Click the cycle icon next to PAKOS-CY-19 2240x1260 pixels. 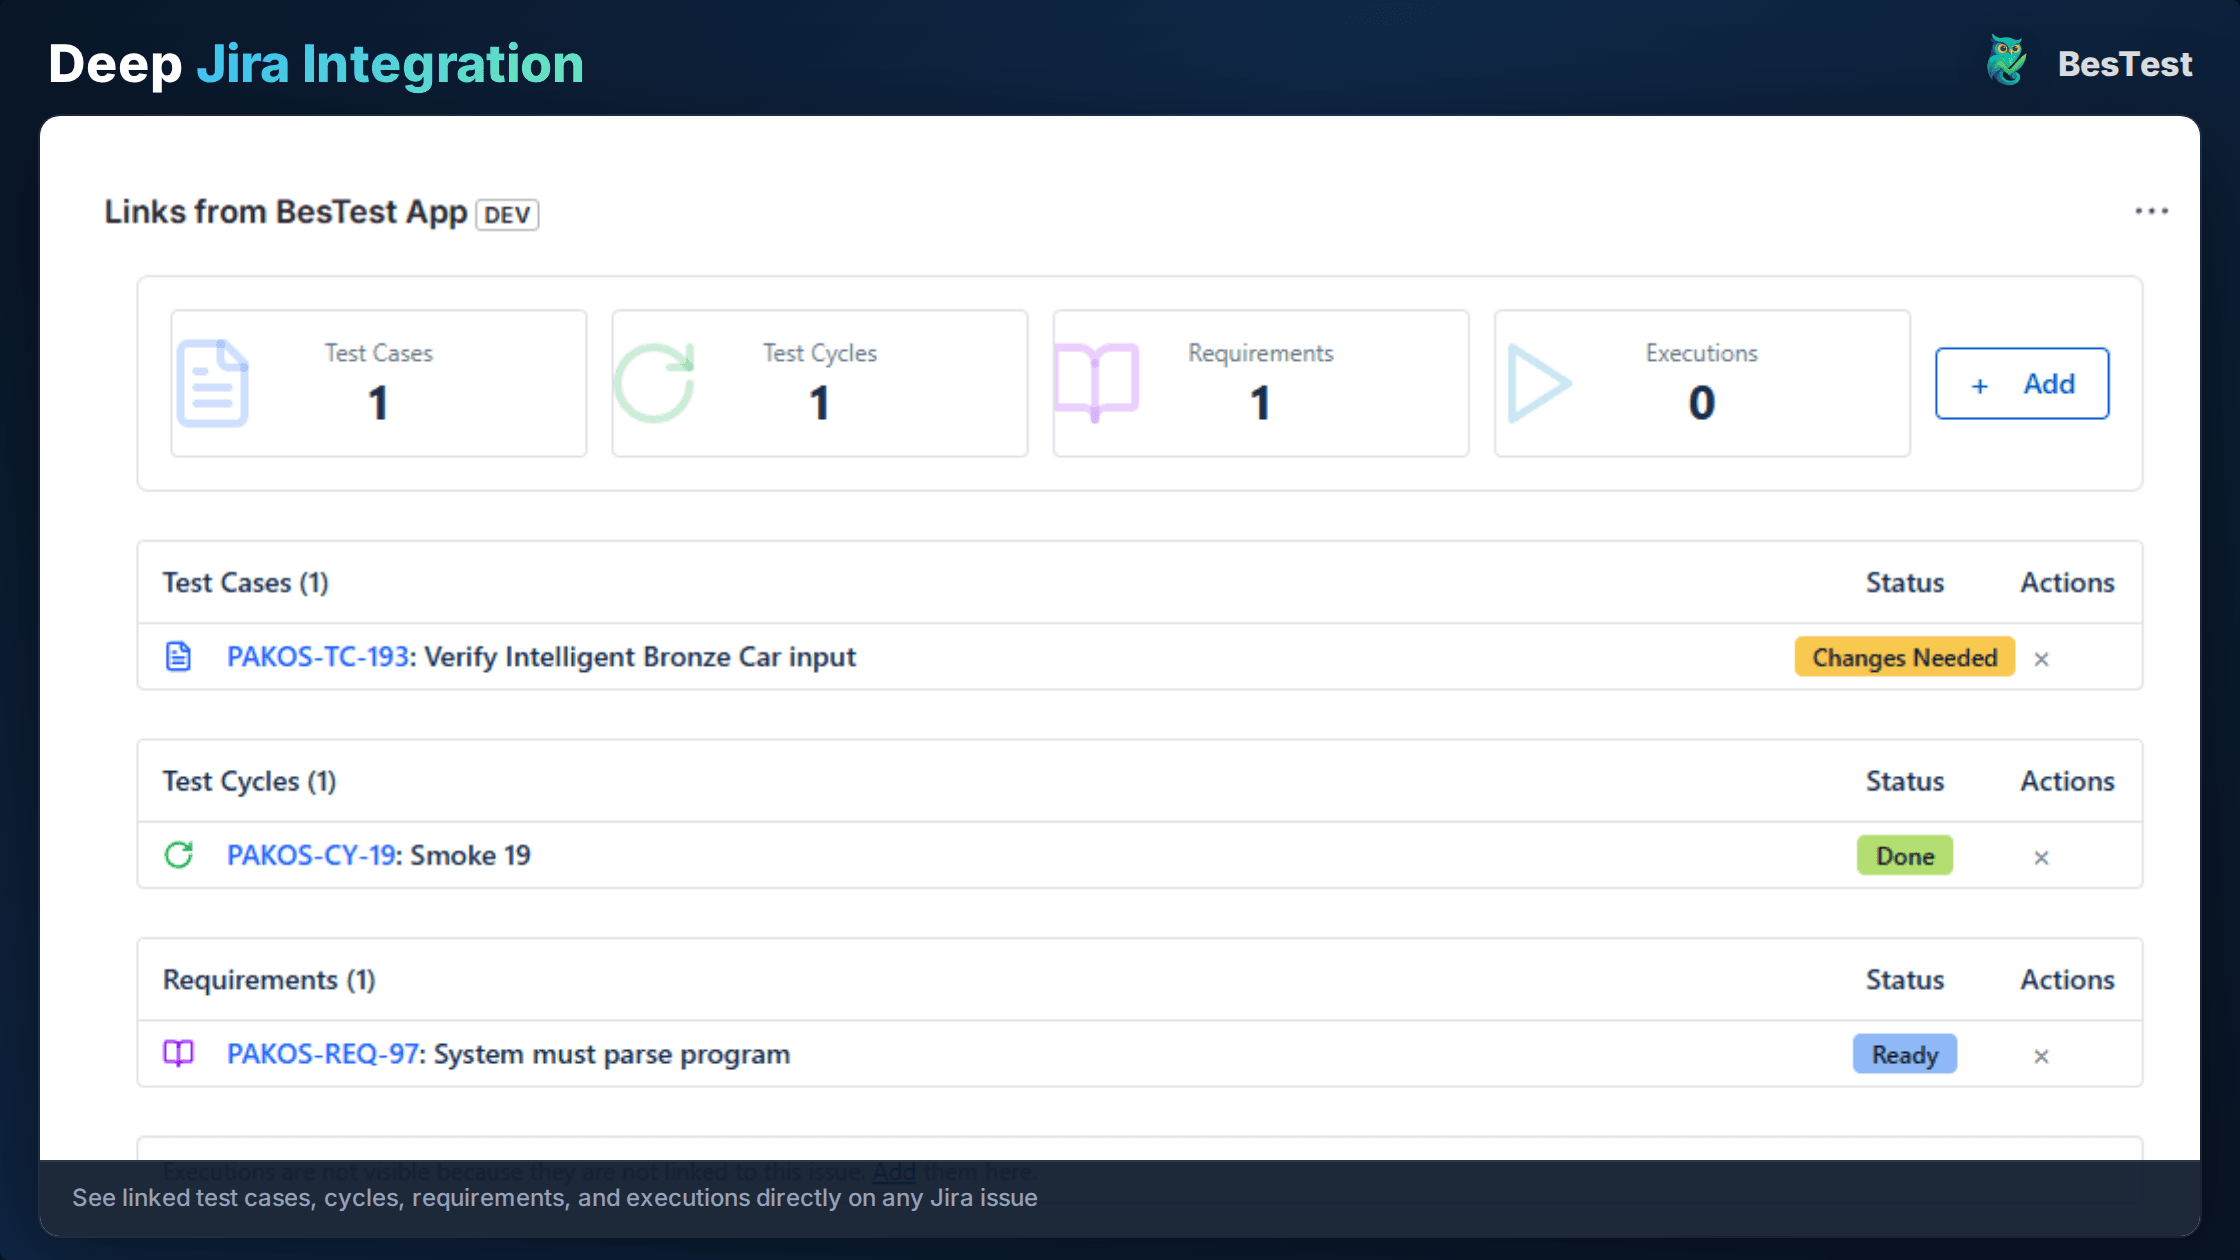point(180,856)
